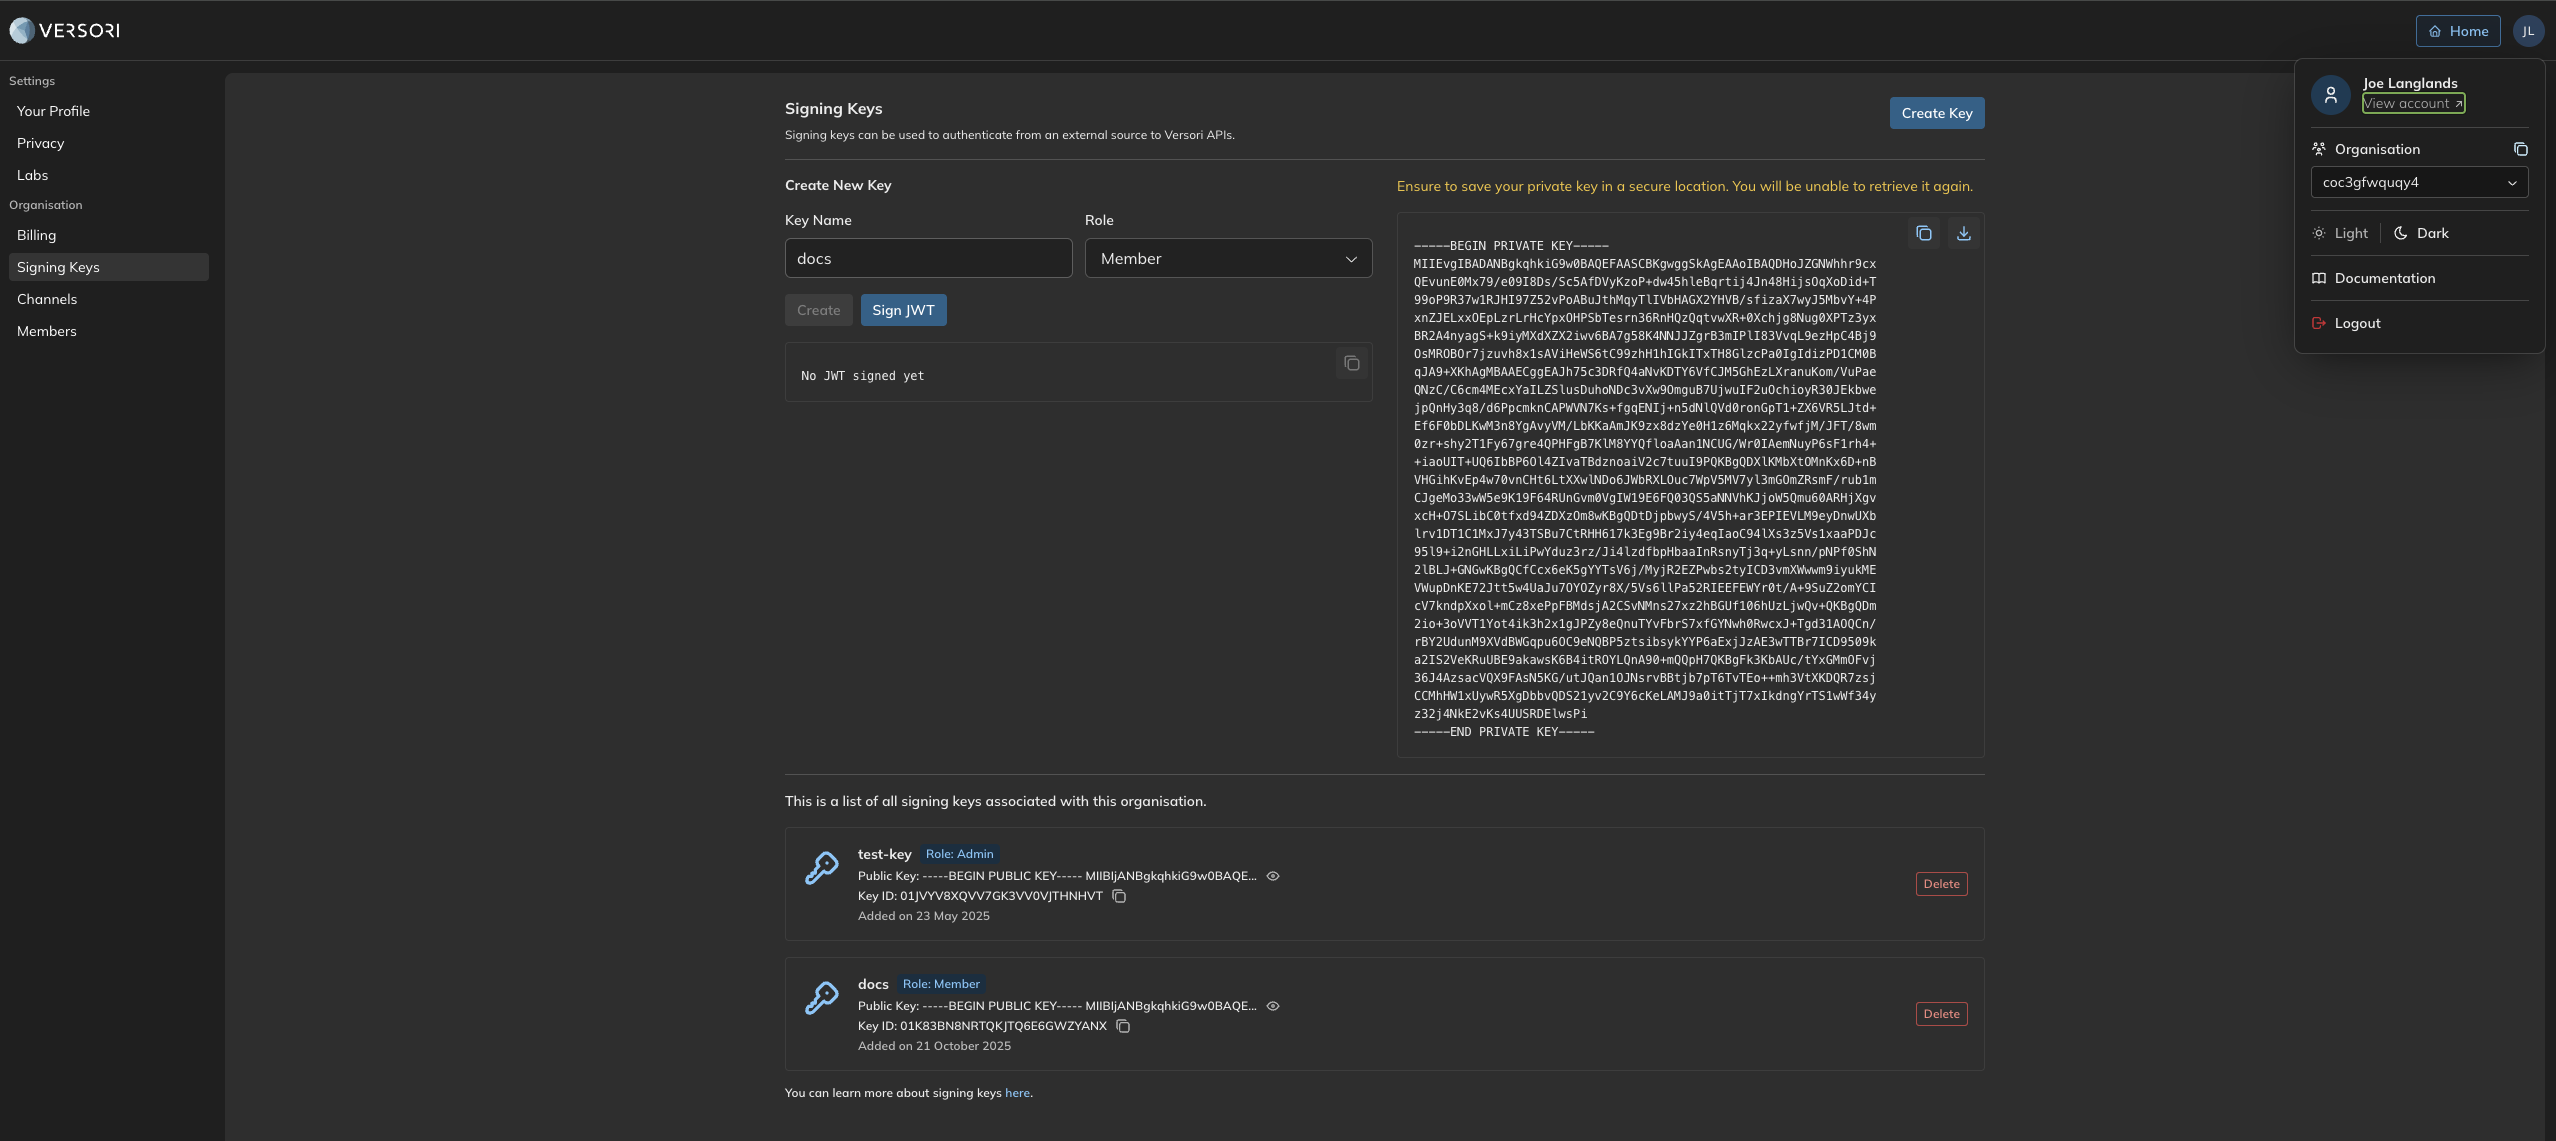
Task: Reveal the docs public key
Action: 1273,1006
